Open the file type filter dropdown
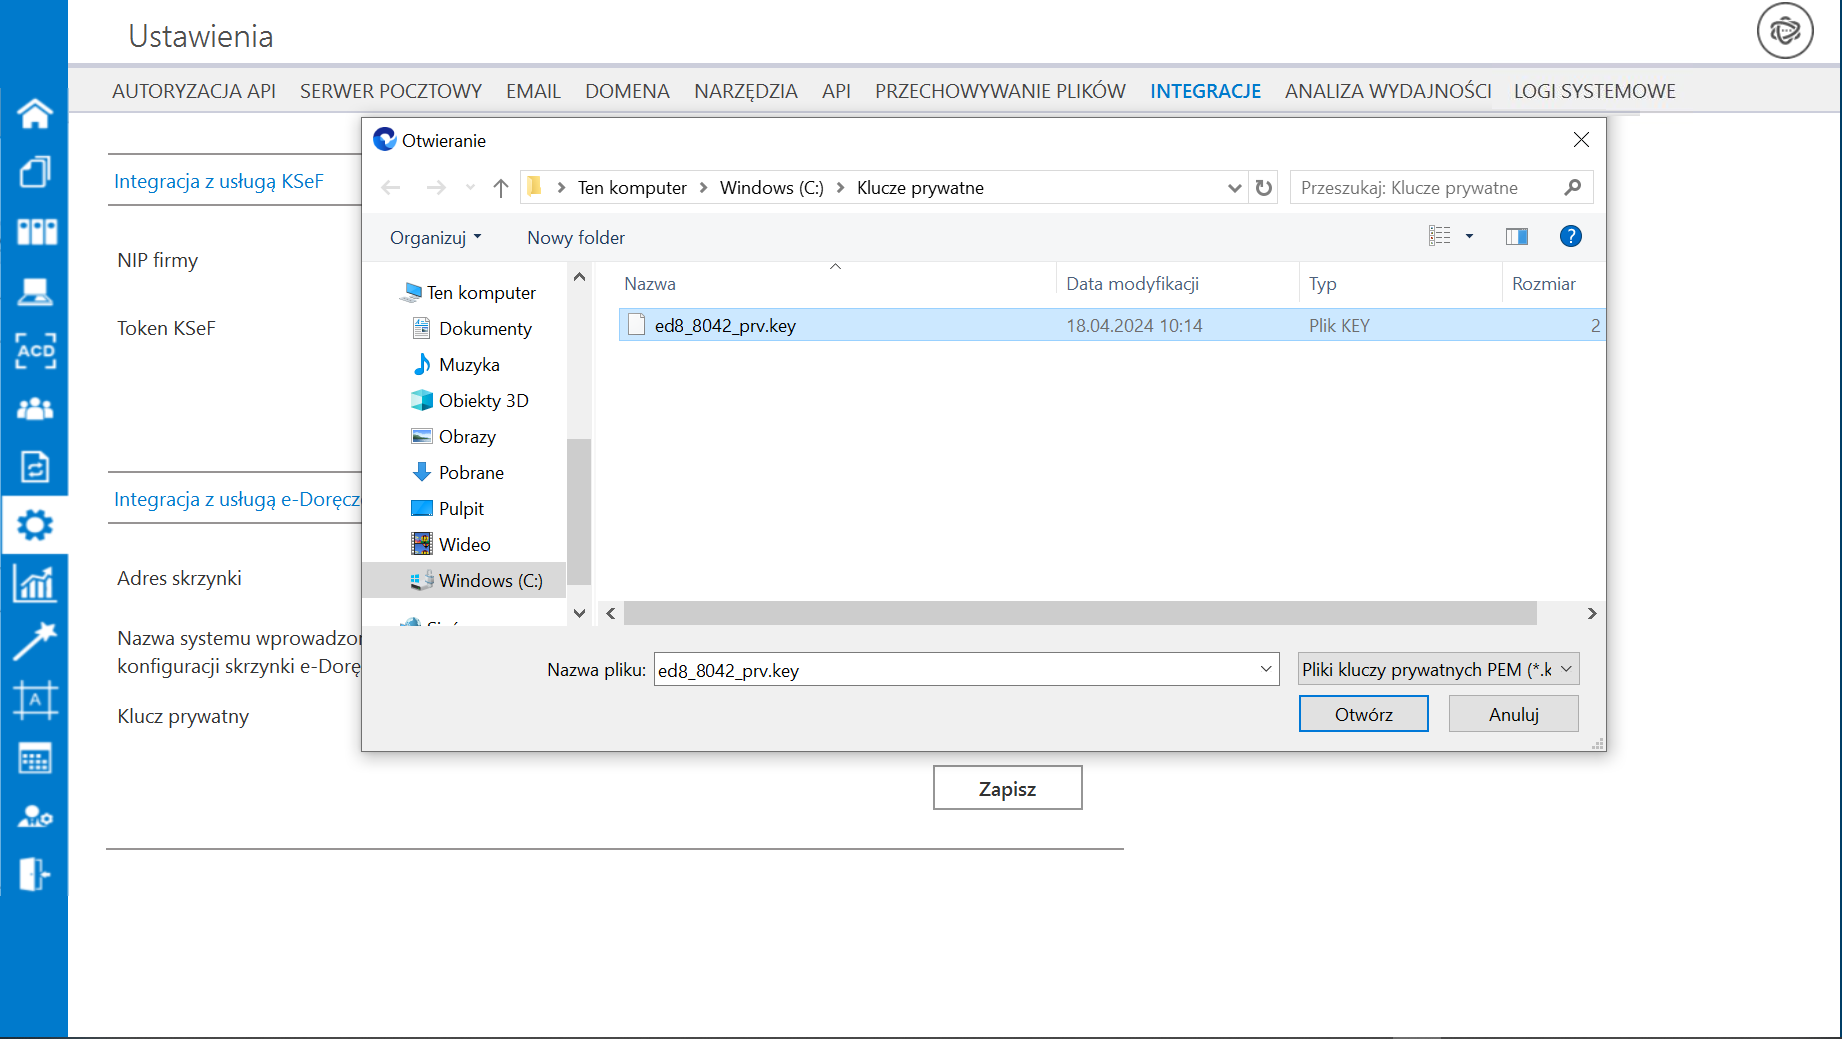Screen dimensions: 1842x1039 pyautogui.click(x=1438, y=669)
